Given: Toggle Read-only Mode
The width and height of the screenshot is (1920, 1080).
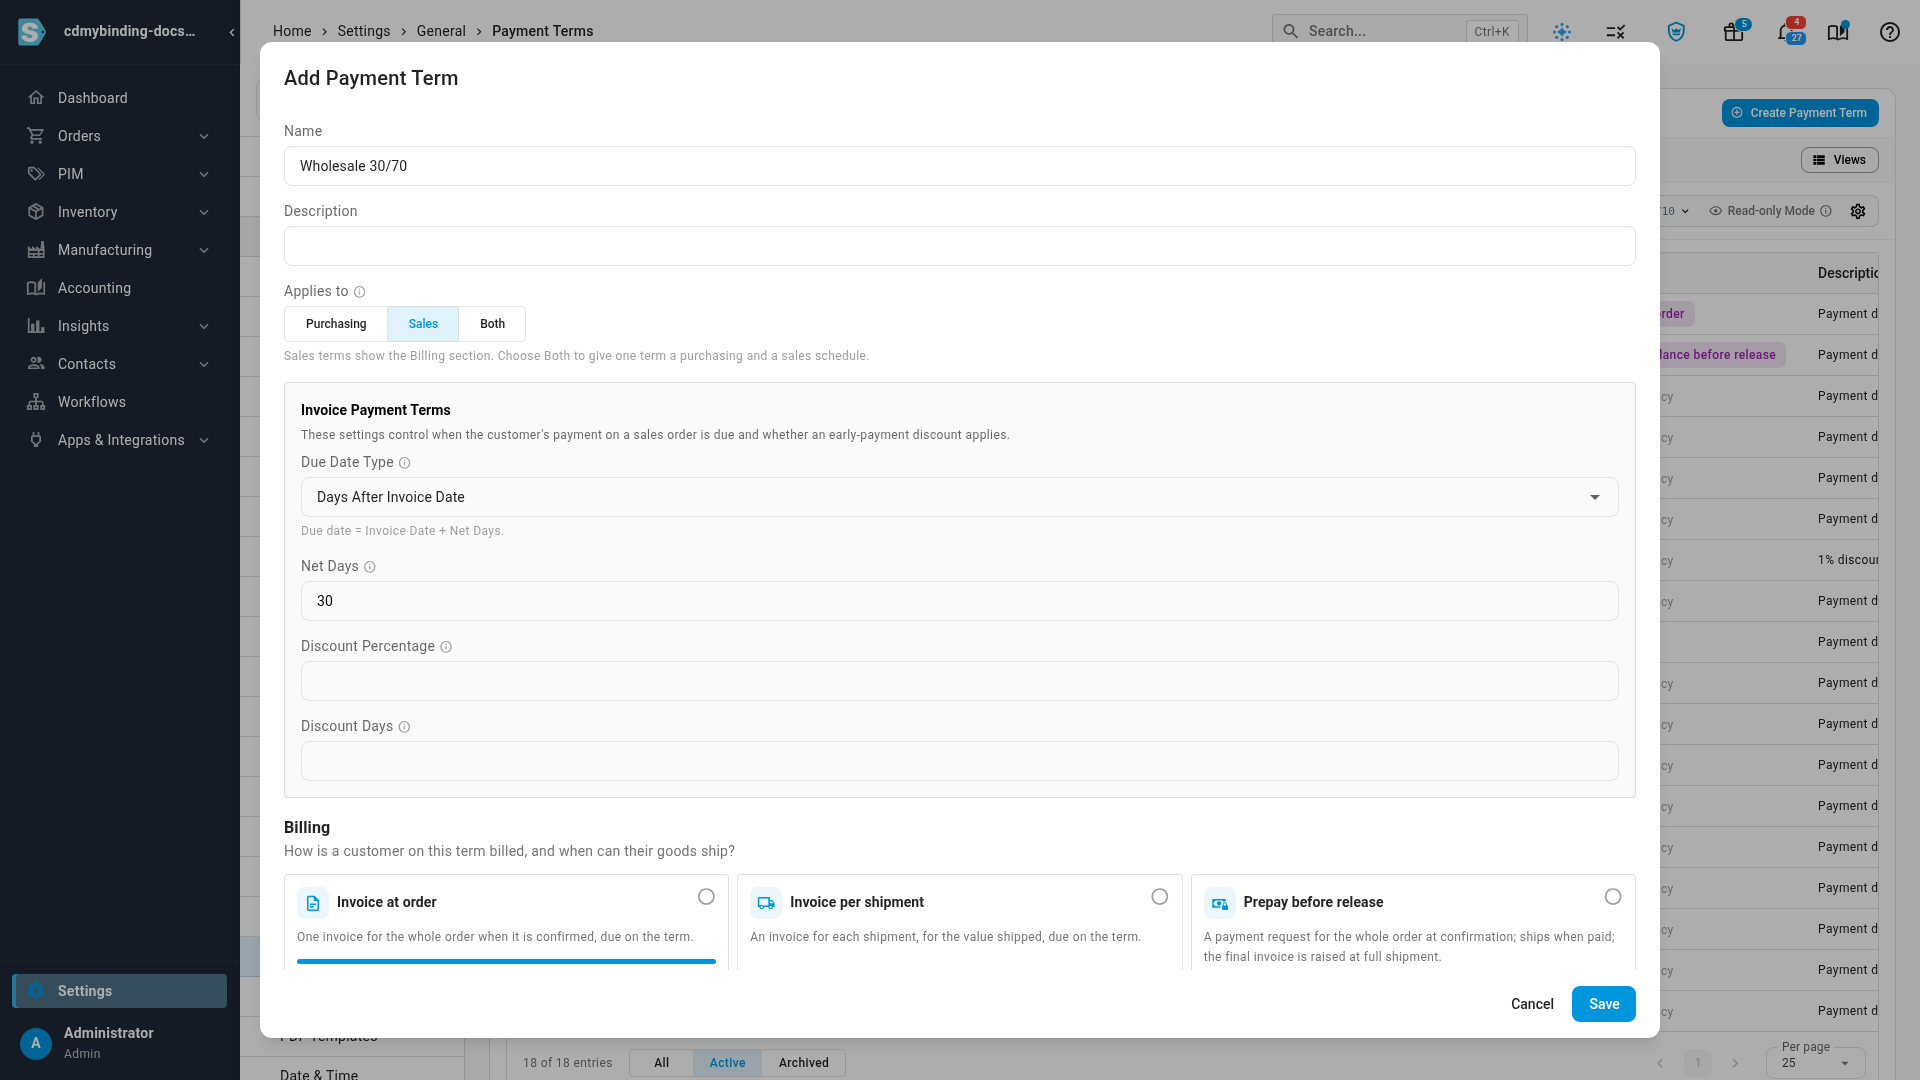Looking at the screenshot, I should click(1770, 211).
